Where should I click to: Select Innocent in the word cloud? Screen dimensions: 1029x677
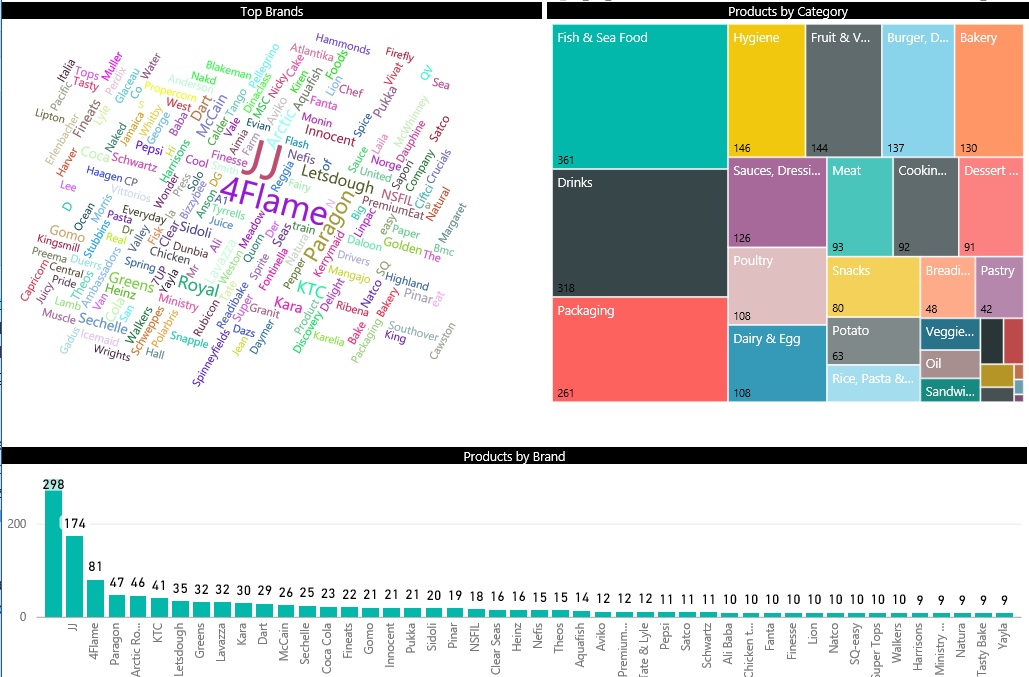point(330,134)
